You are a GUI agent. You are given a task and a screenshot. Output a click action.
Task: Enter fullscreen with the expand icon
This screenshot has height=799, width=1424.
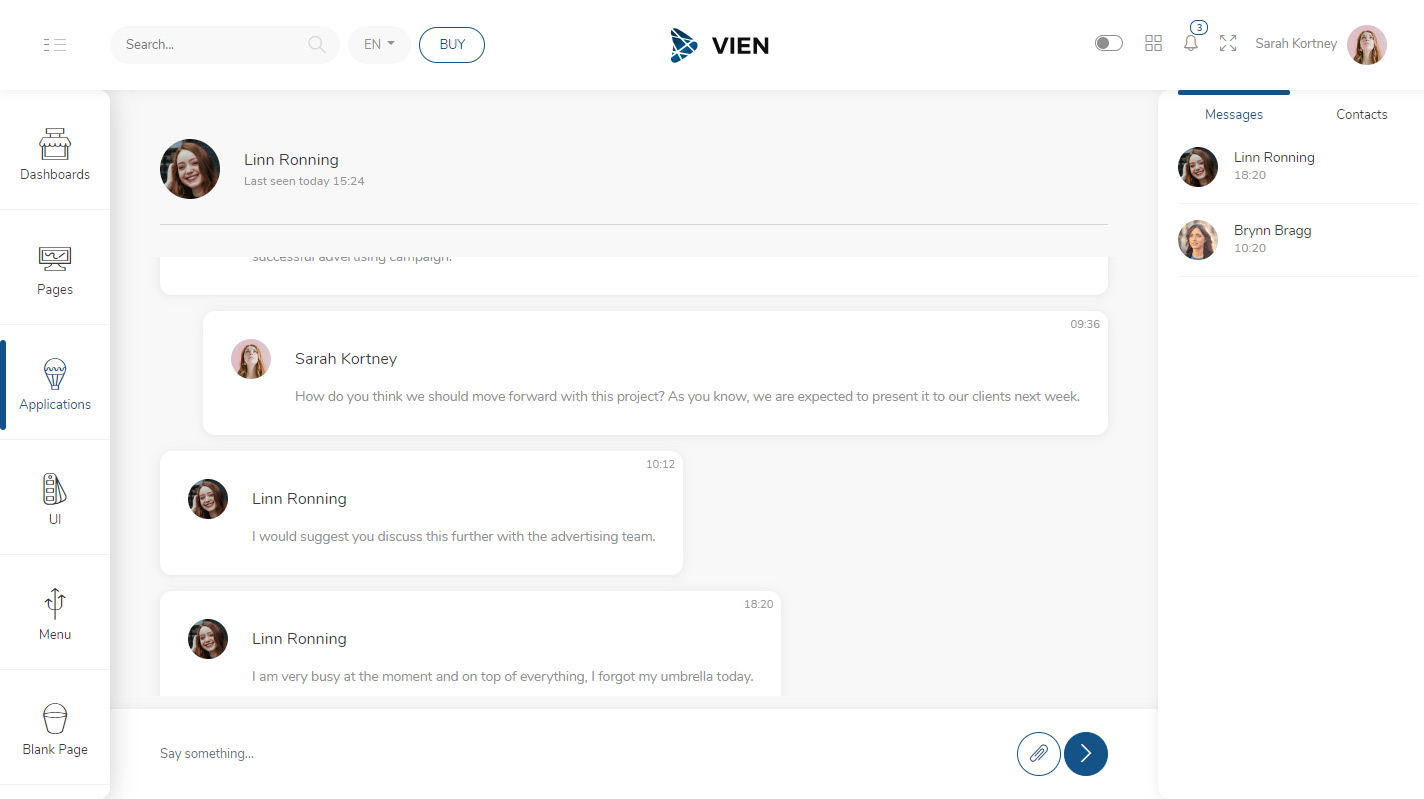1228,43
